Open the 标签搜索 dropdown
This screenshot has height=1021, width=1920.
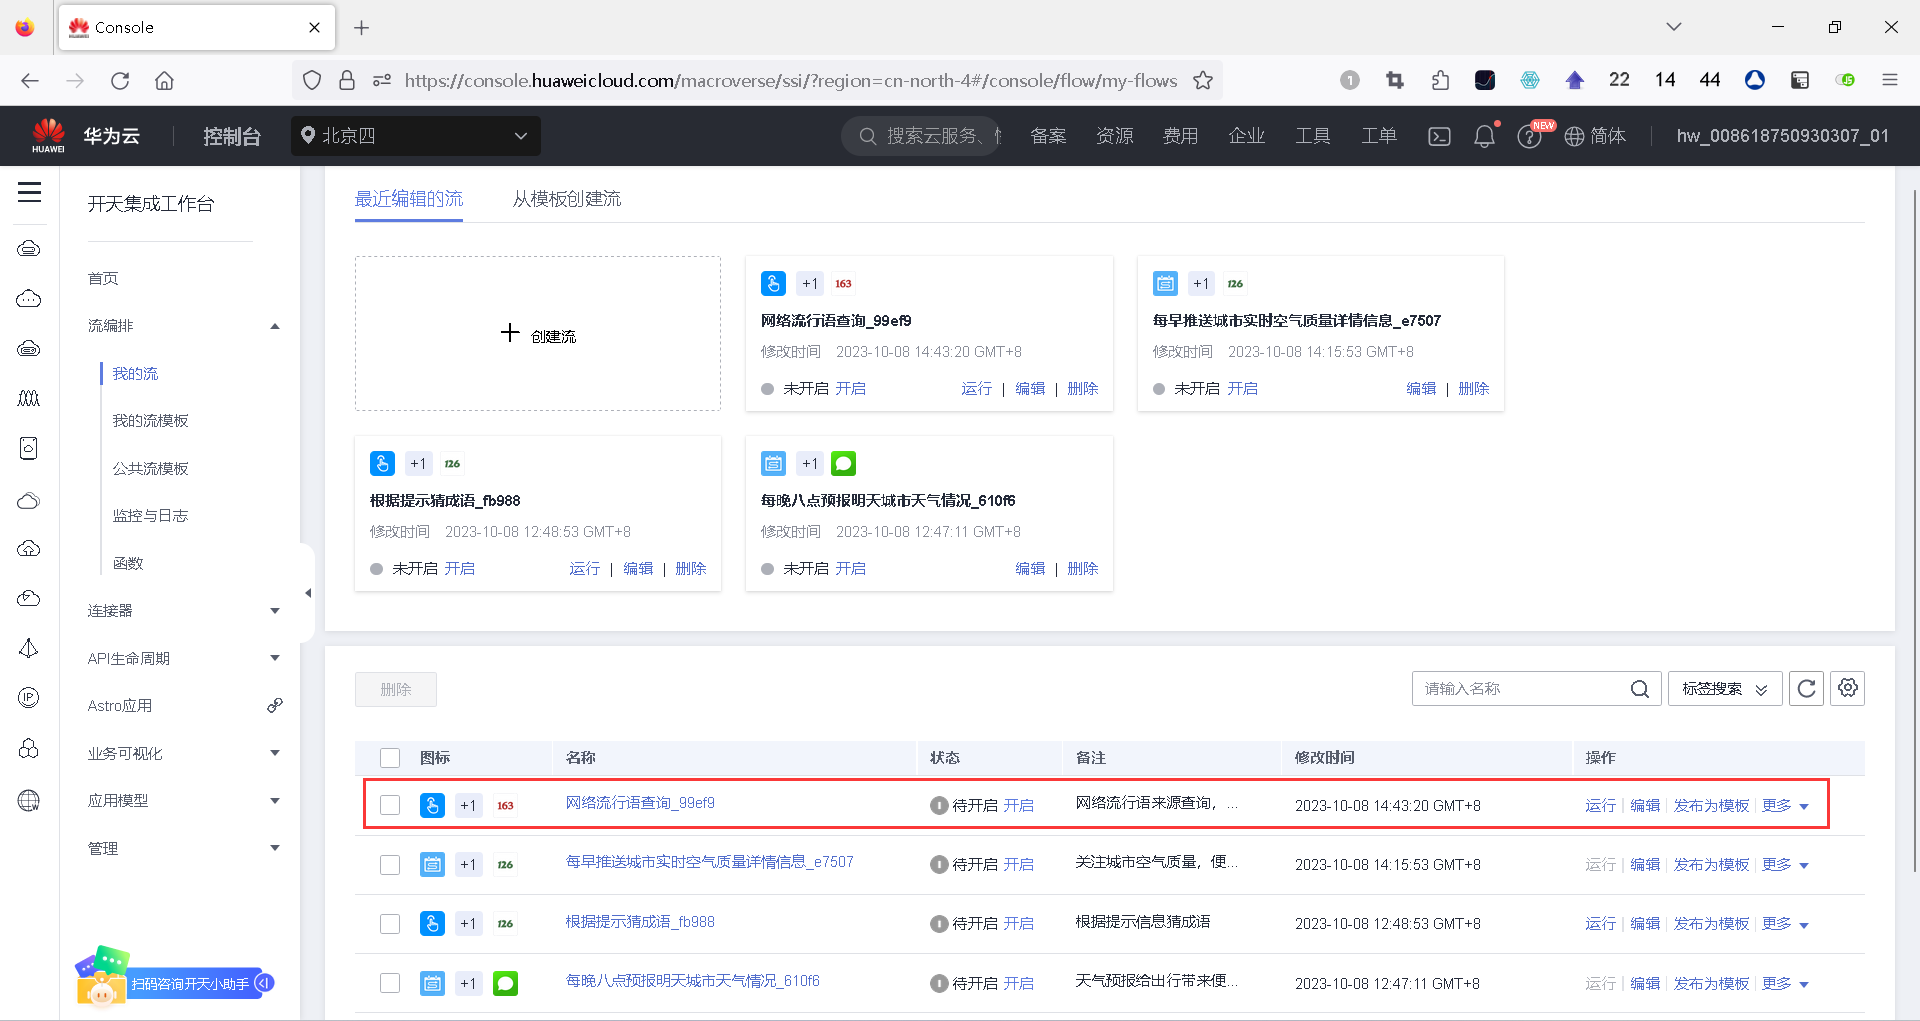coord(1725,689)
